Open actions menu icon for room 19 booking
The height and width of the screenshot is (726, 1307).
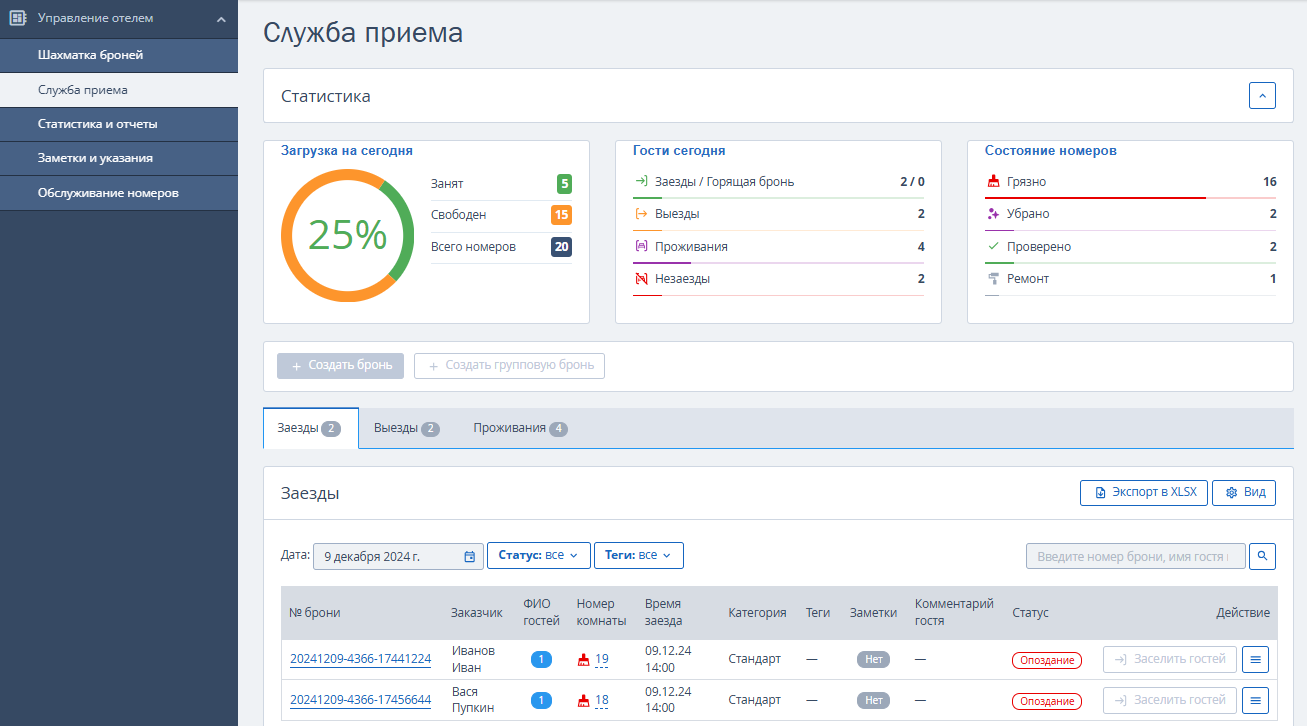(x=1255, y=659)
